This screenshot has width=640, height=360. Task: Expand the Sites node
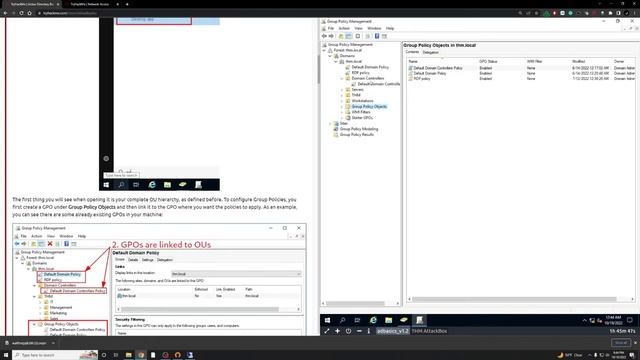[x=331, y=123]
